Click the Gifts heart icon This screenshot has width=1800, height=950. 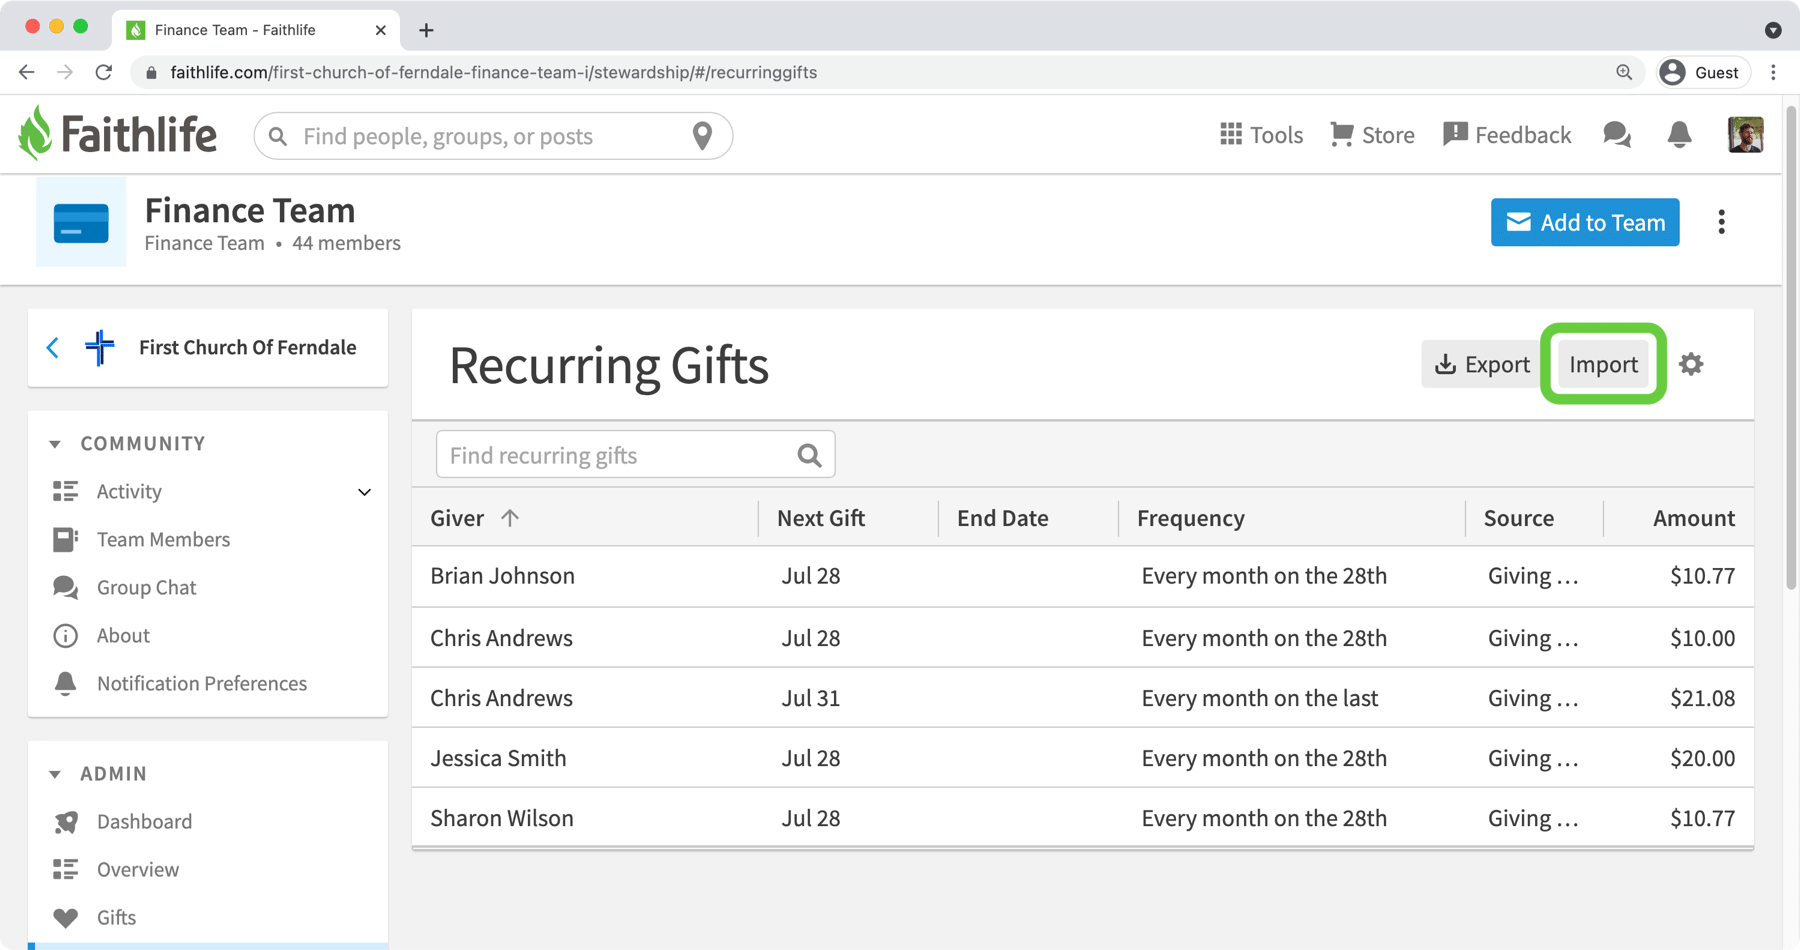pyautogui.click(x=65, y=917)
